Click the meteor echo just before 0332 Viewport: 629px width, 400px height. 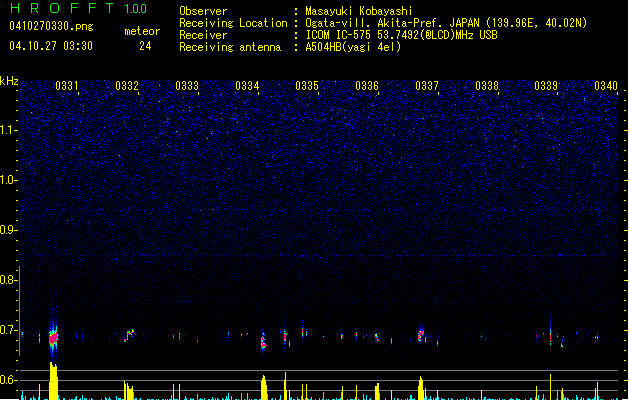(x=129, y=335)
